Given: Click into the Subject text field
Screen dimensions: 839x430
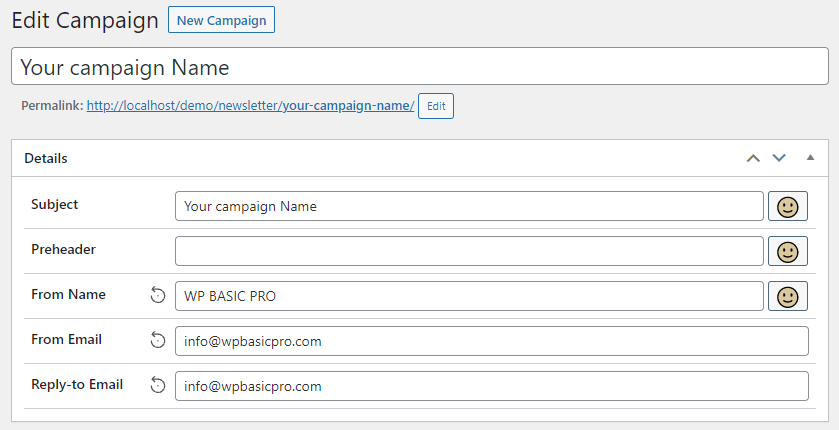Looking at the screenshot, I should [x=468, y=206].
